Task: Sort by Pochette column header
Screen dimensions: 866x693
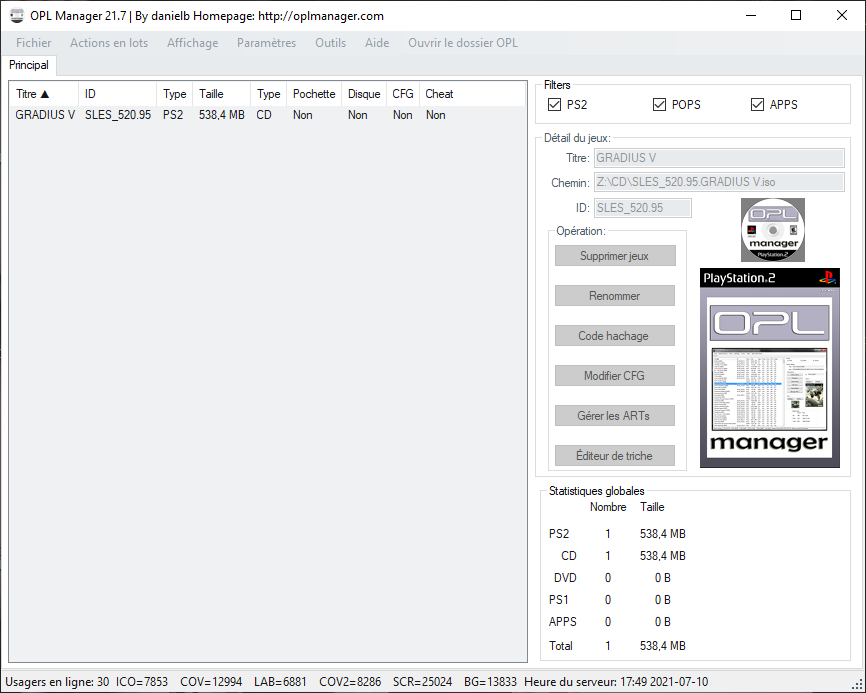Action: (x=314, y=94)
